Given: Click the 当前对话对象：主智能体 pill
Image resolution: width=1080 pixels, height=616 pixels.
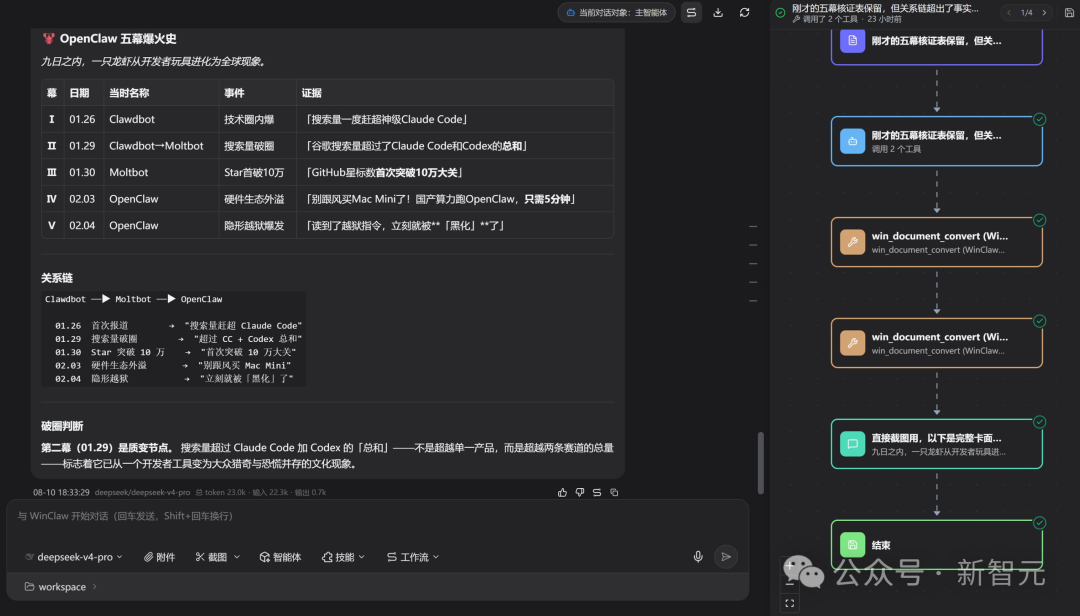Looking at the screenshot, I should coord(616,12).
